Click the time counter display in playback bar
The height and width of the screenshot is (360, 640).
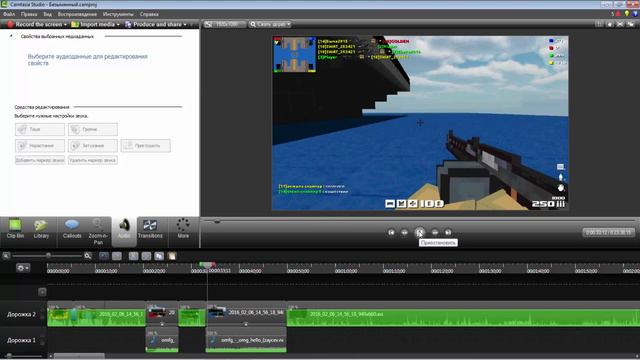pyautogui.click(x=608, y=232)
